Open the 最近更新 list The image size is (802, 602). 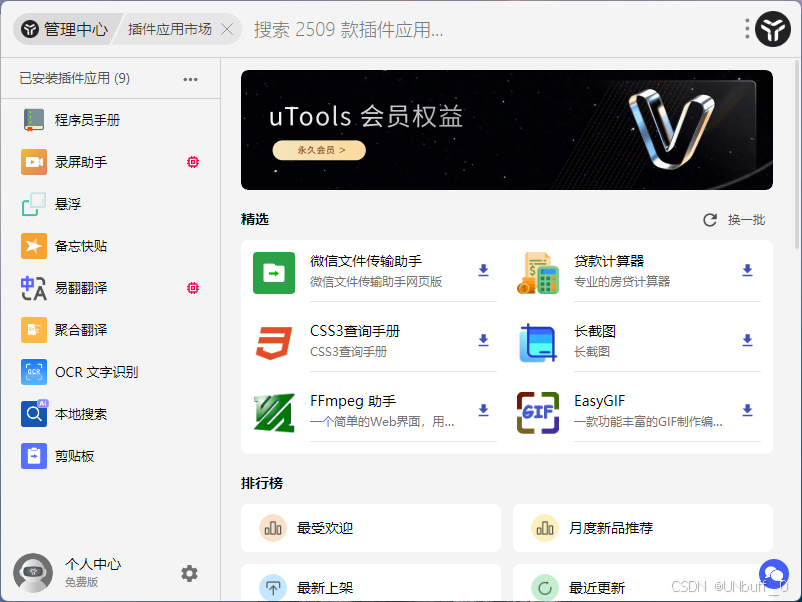coord(642,583)
